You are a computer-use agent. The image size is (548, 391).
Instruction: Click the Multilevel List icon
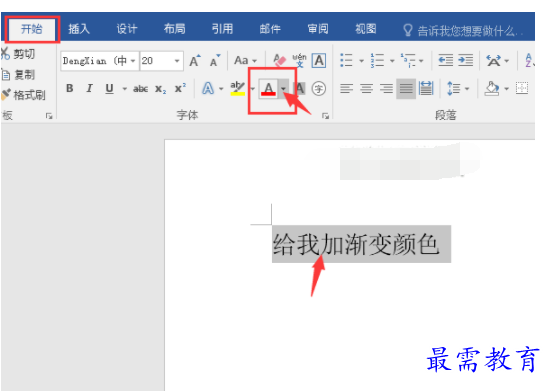click(x=408, y=60)
